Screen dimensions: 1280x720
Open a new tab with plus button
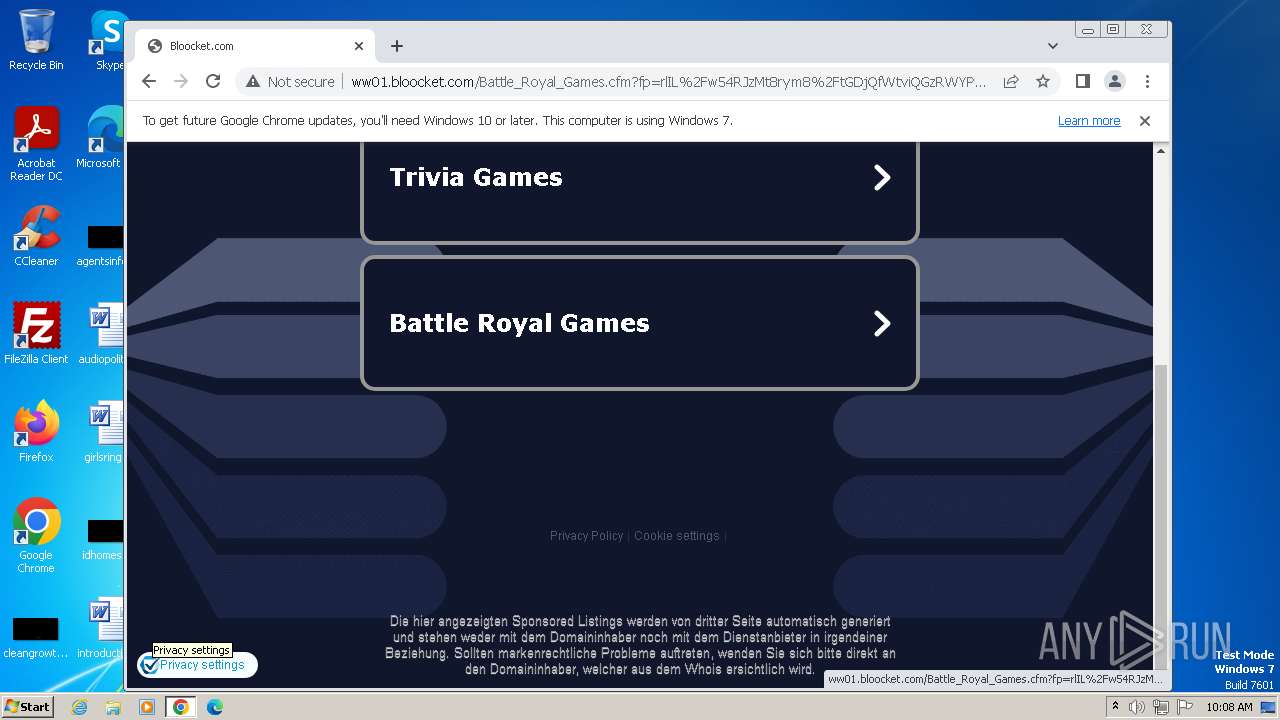pyautogui.click(x=397, y=46)
